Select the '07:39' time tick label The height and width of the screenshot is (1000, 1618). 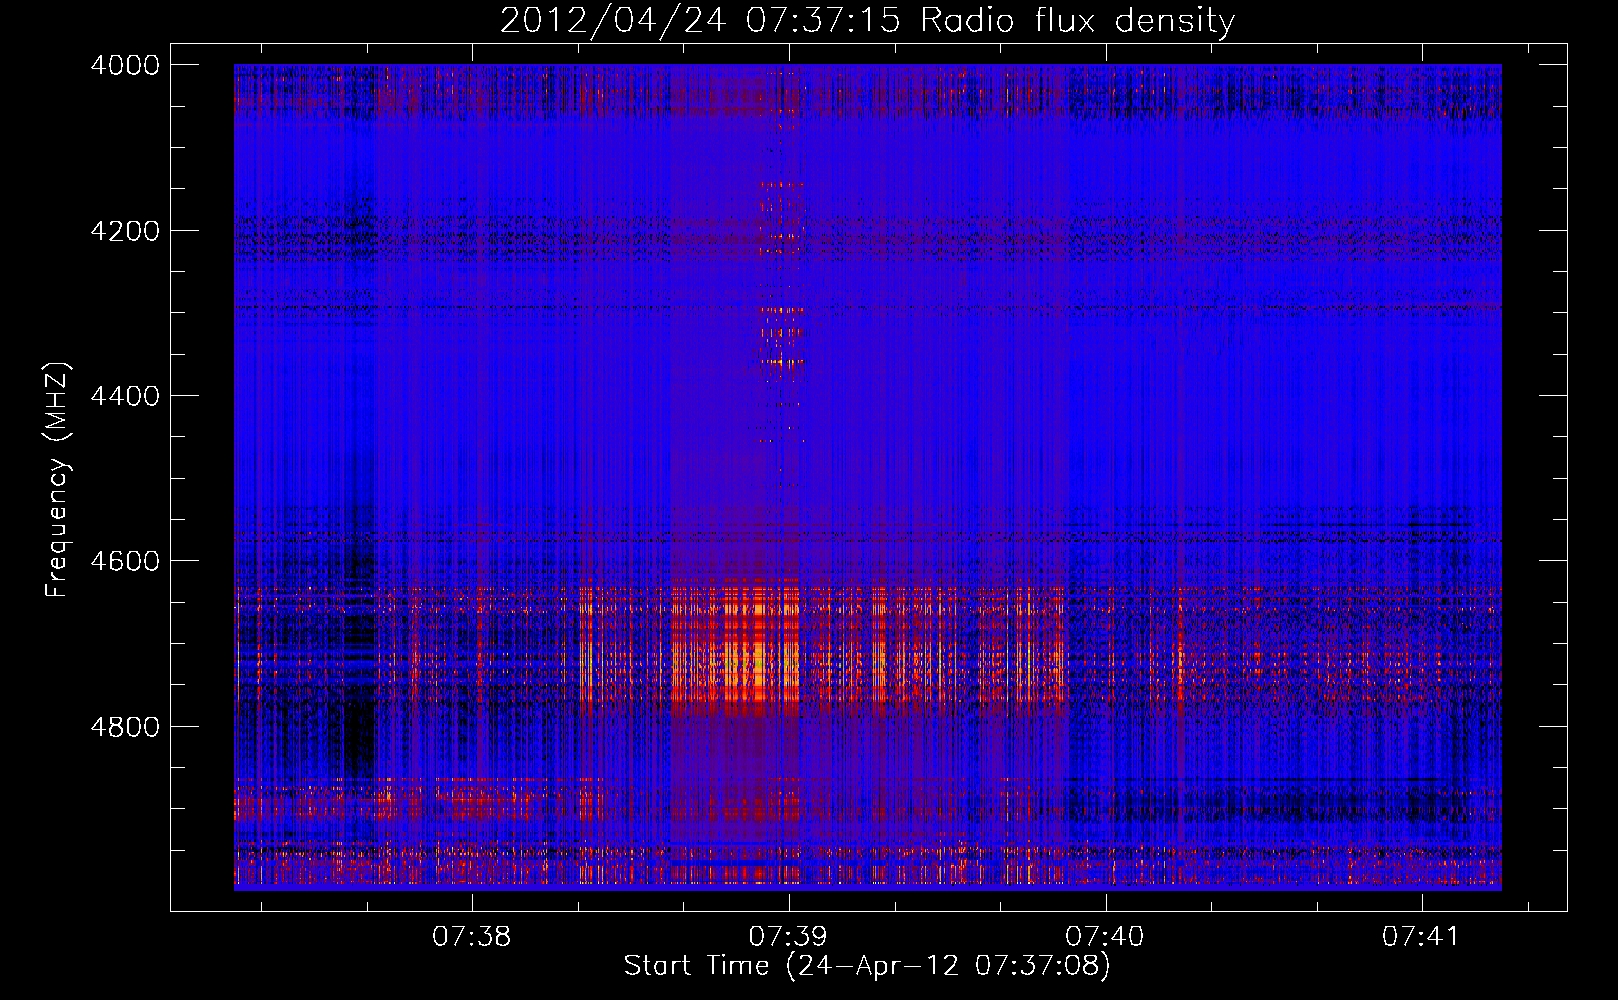click(x=789, y=937)
